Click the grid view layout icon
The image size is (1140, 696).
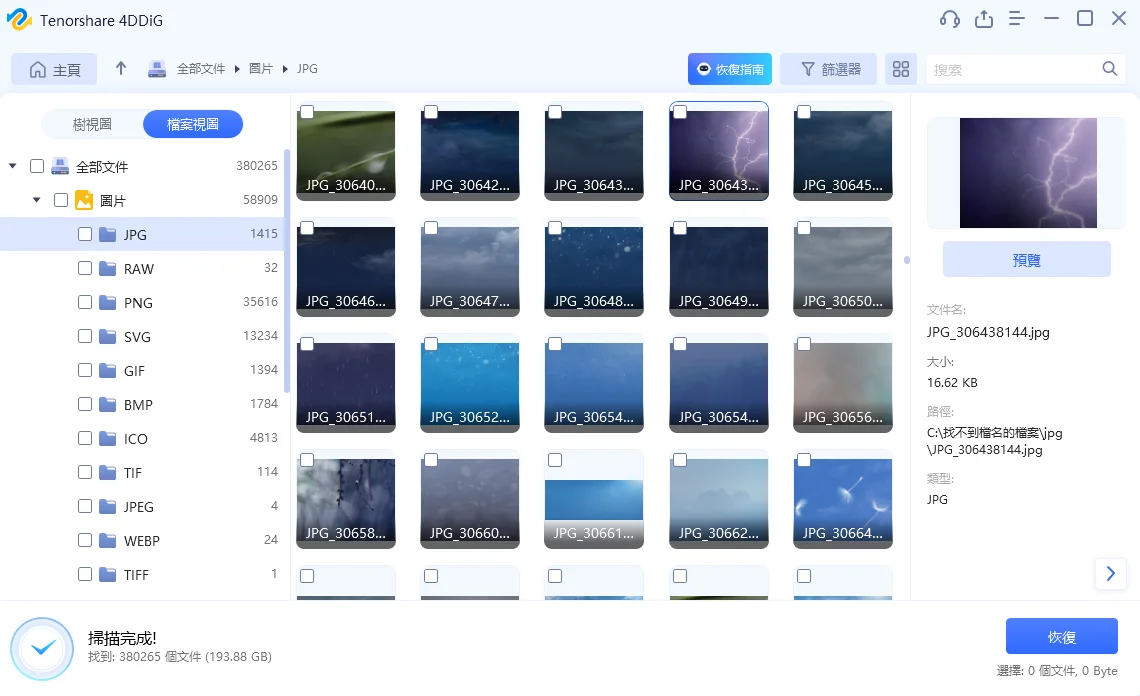[x=900, y=68]
